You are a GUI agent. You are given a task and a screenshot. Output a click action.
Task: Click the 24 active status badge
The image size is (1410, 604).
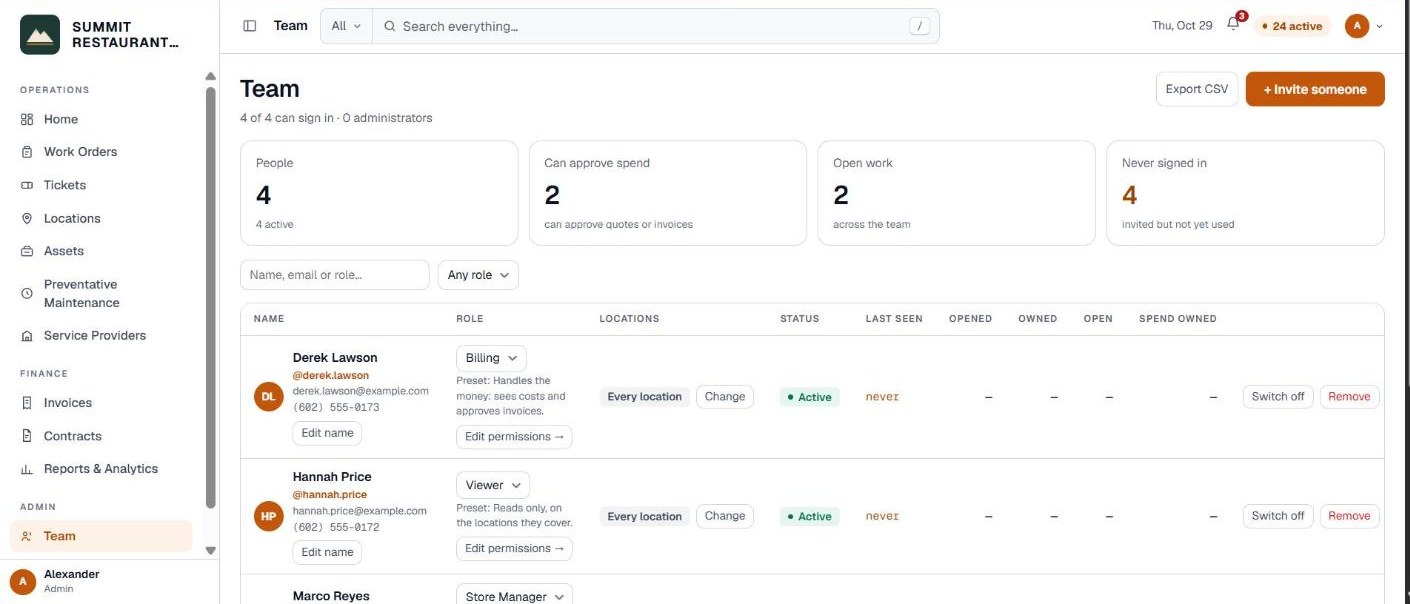pos(1293,26)
